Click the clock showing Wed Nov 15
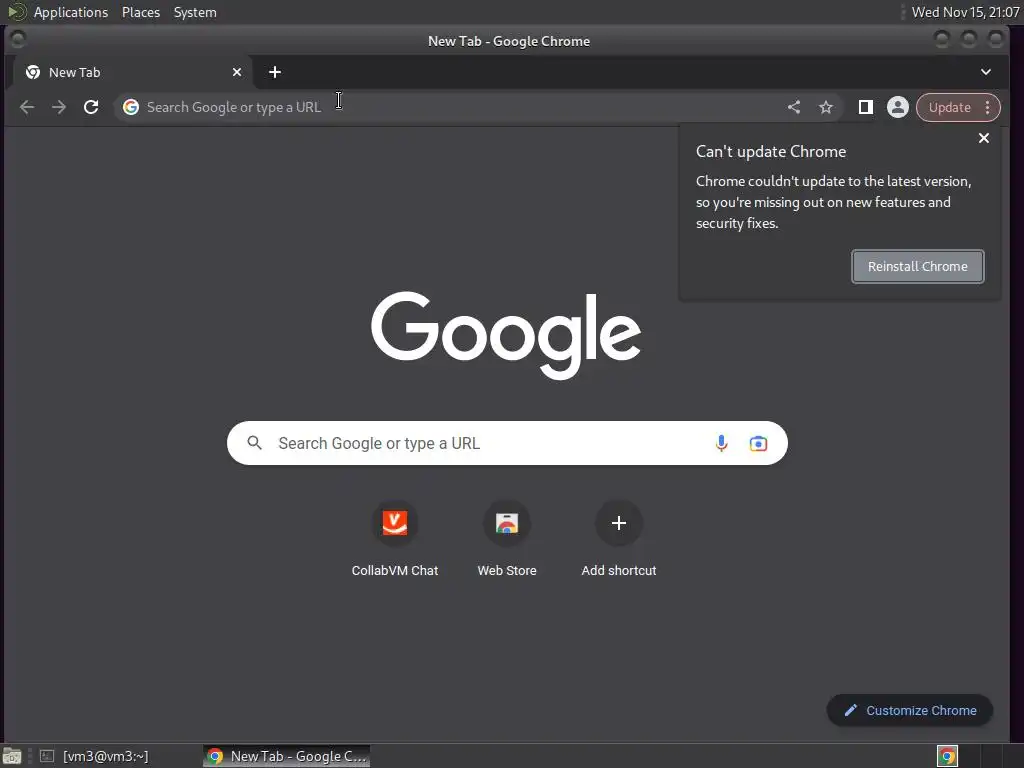Viewport: 1024px width, 768px height. pyautogui.click(x=965, y=12)
